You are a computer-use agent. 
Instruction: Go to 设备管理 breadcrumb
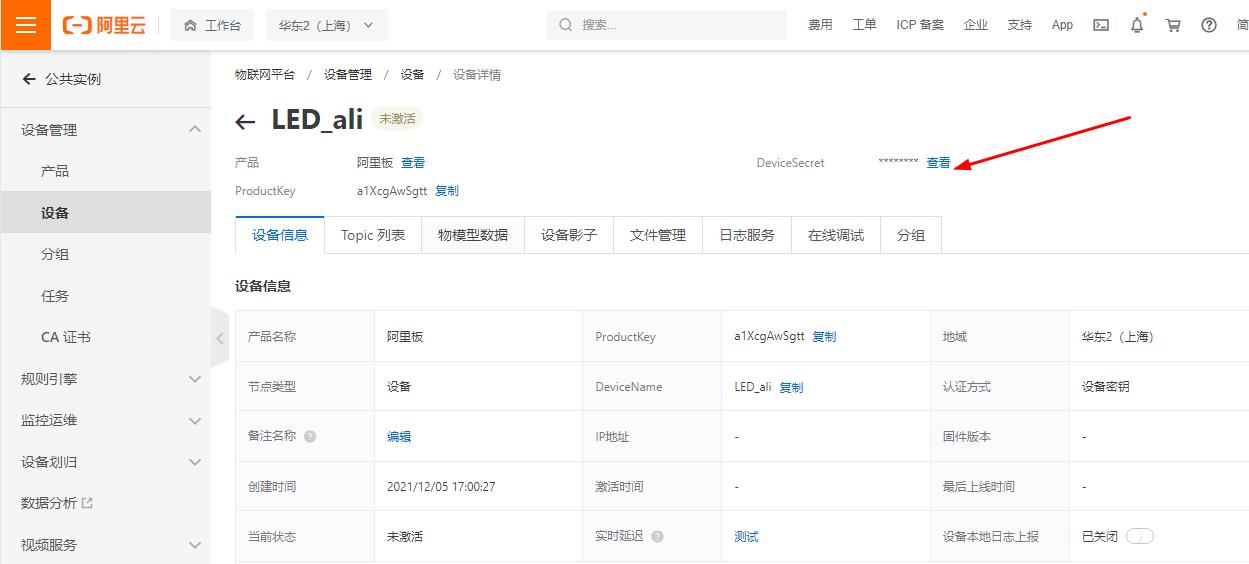(348, 75)
